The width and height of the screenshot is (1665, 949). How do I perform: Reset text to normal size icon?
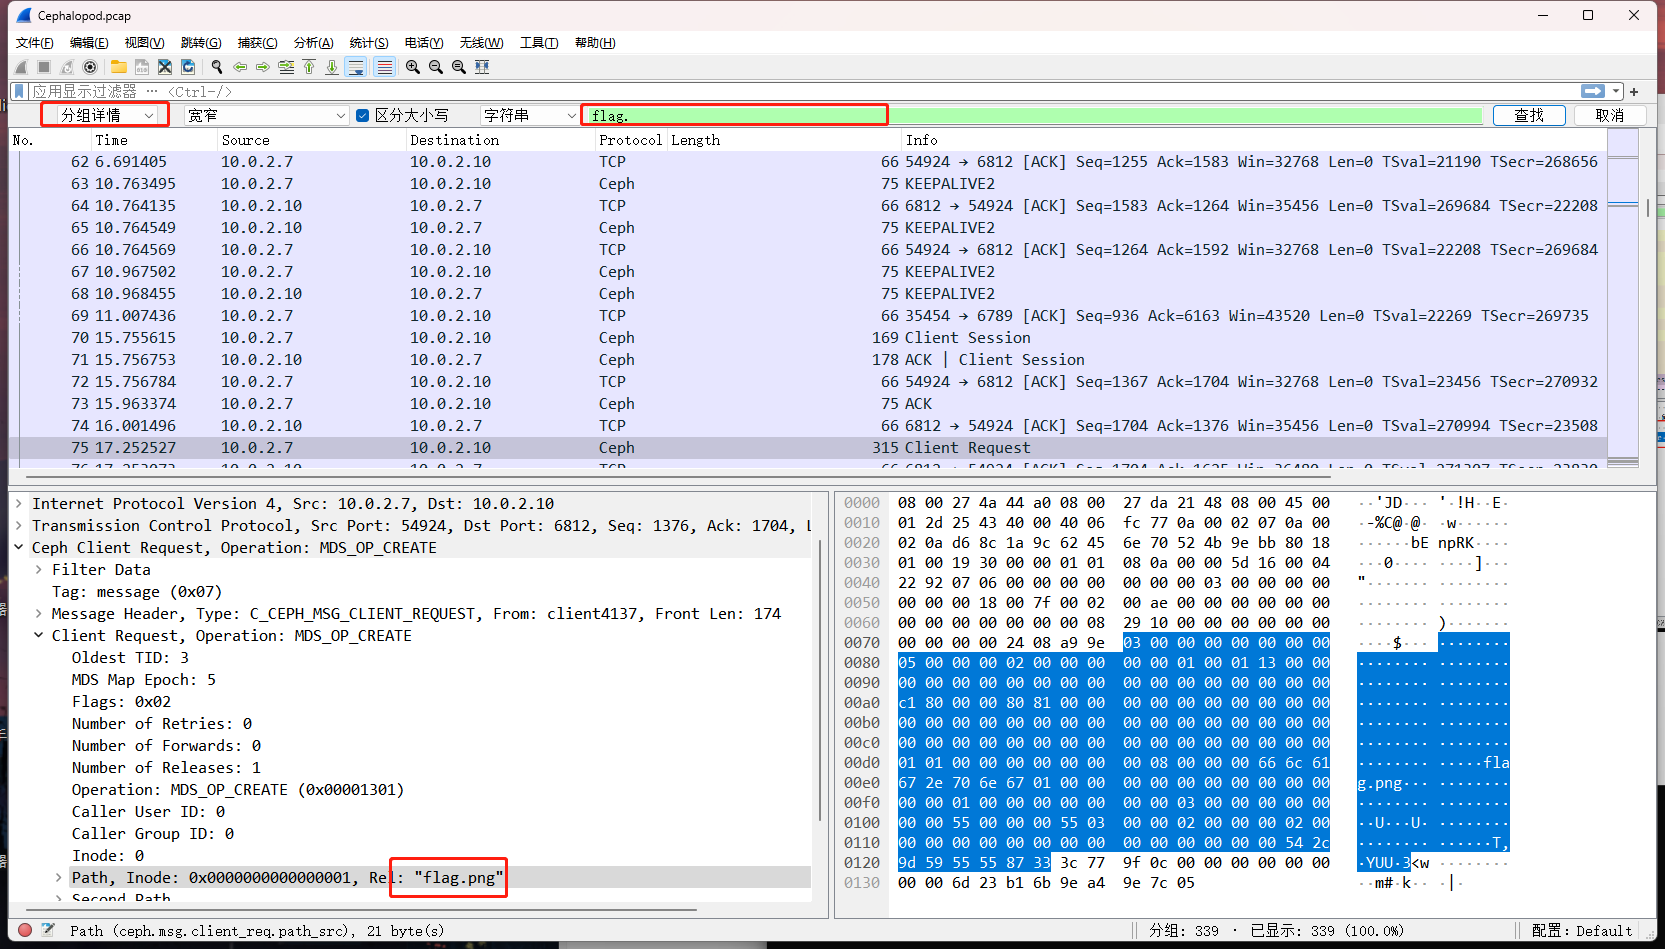pos(459,67)
